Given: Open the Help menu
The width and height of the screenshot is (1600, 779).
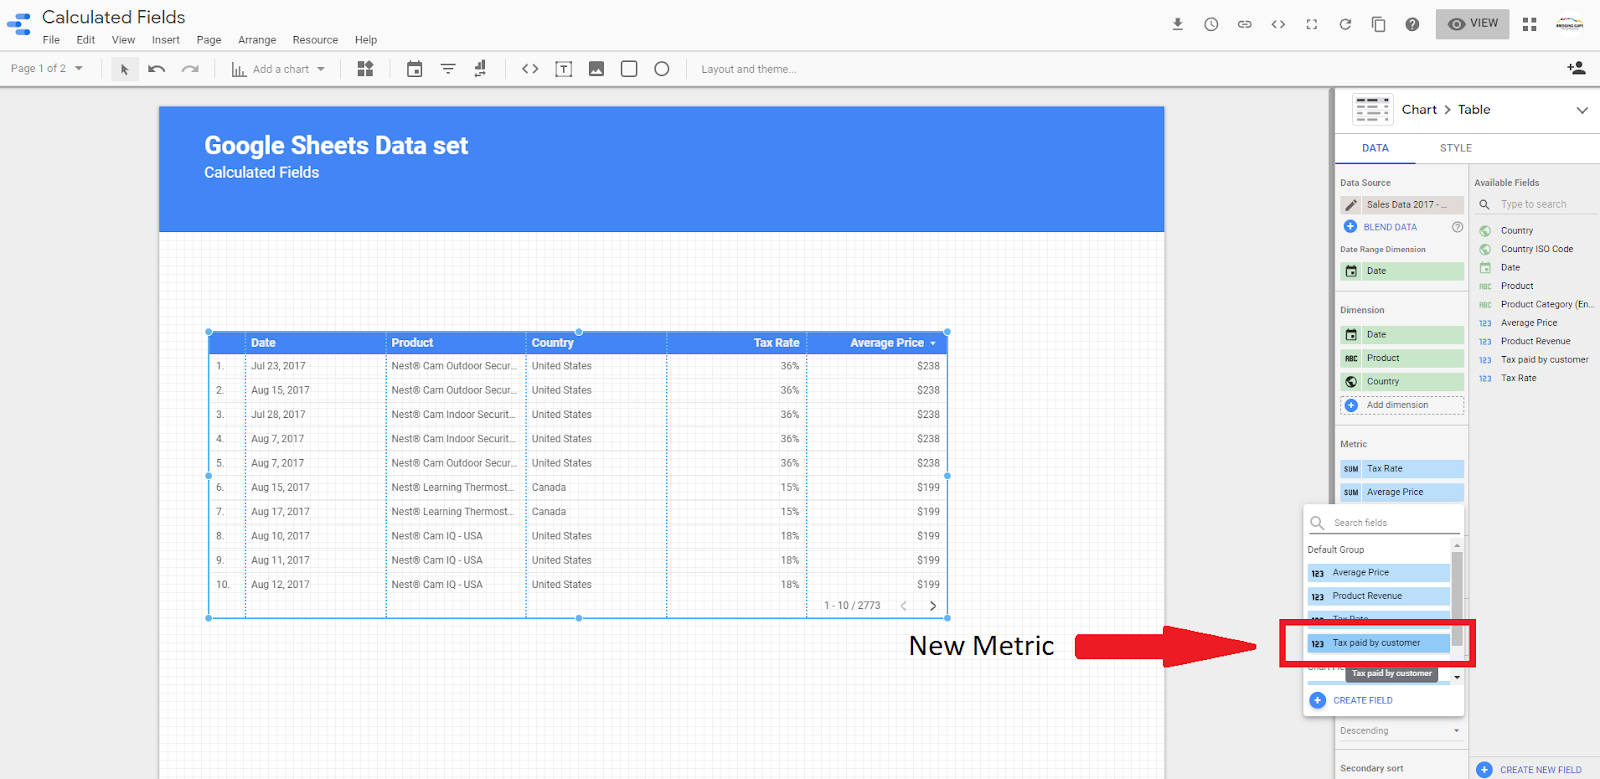Looking at the screenshot, I should pos(366,40).
